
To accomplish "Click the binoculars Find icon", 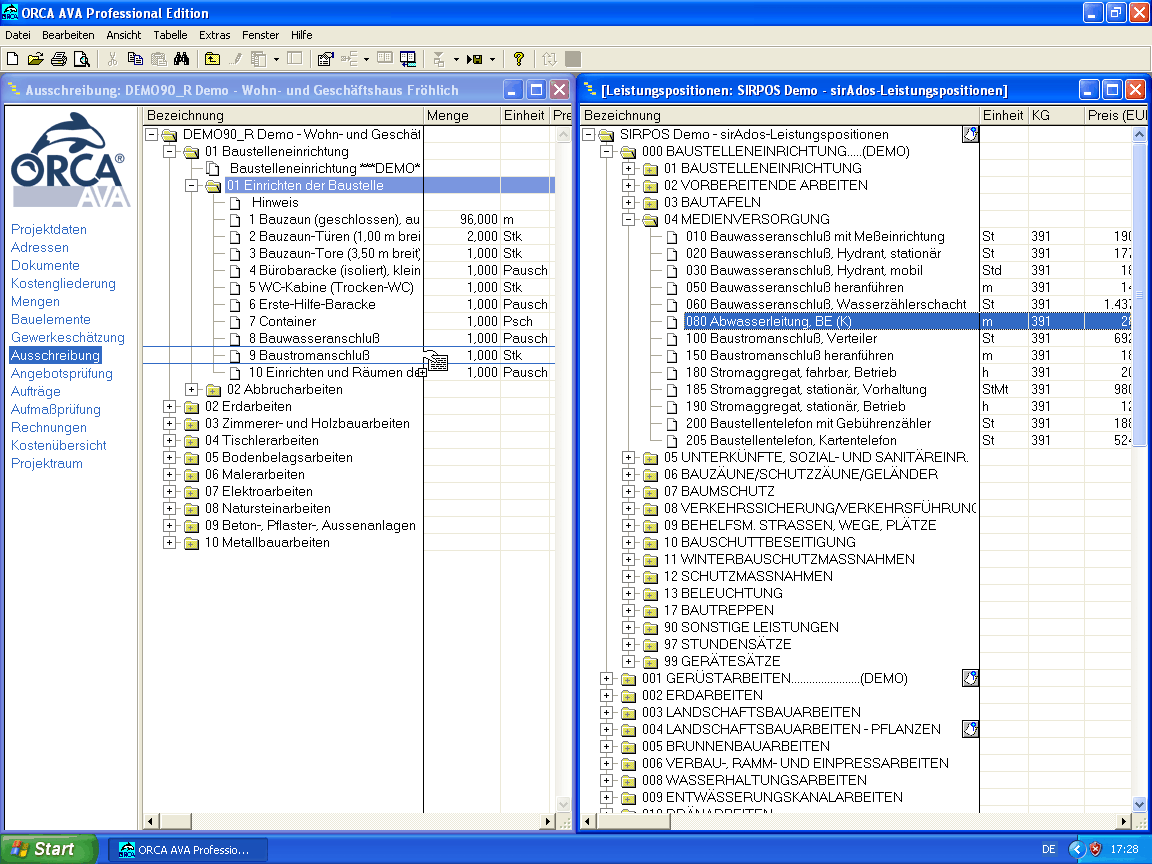I will tap(181, 59).
